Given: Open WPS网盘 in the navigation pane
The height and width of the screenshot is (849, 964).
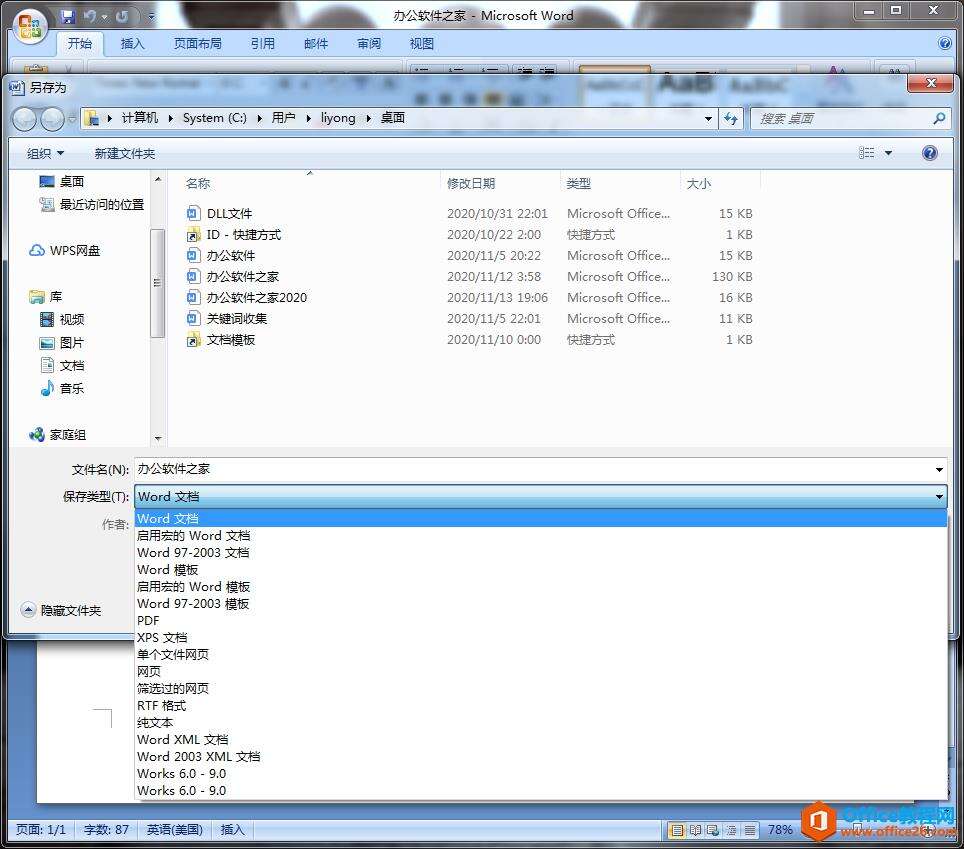Looking at the screenshot, I should (65, 250).
